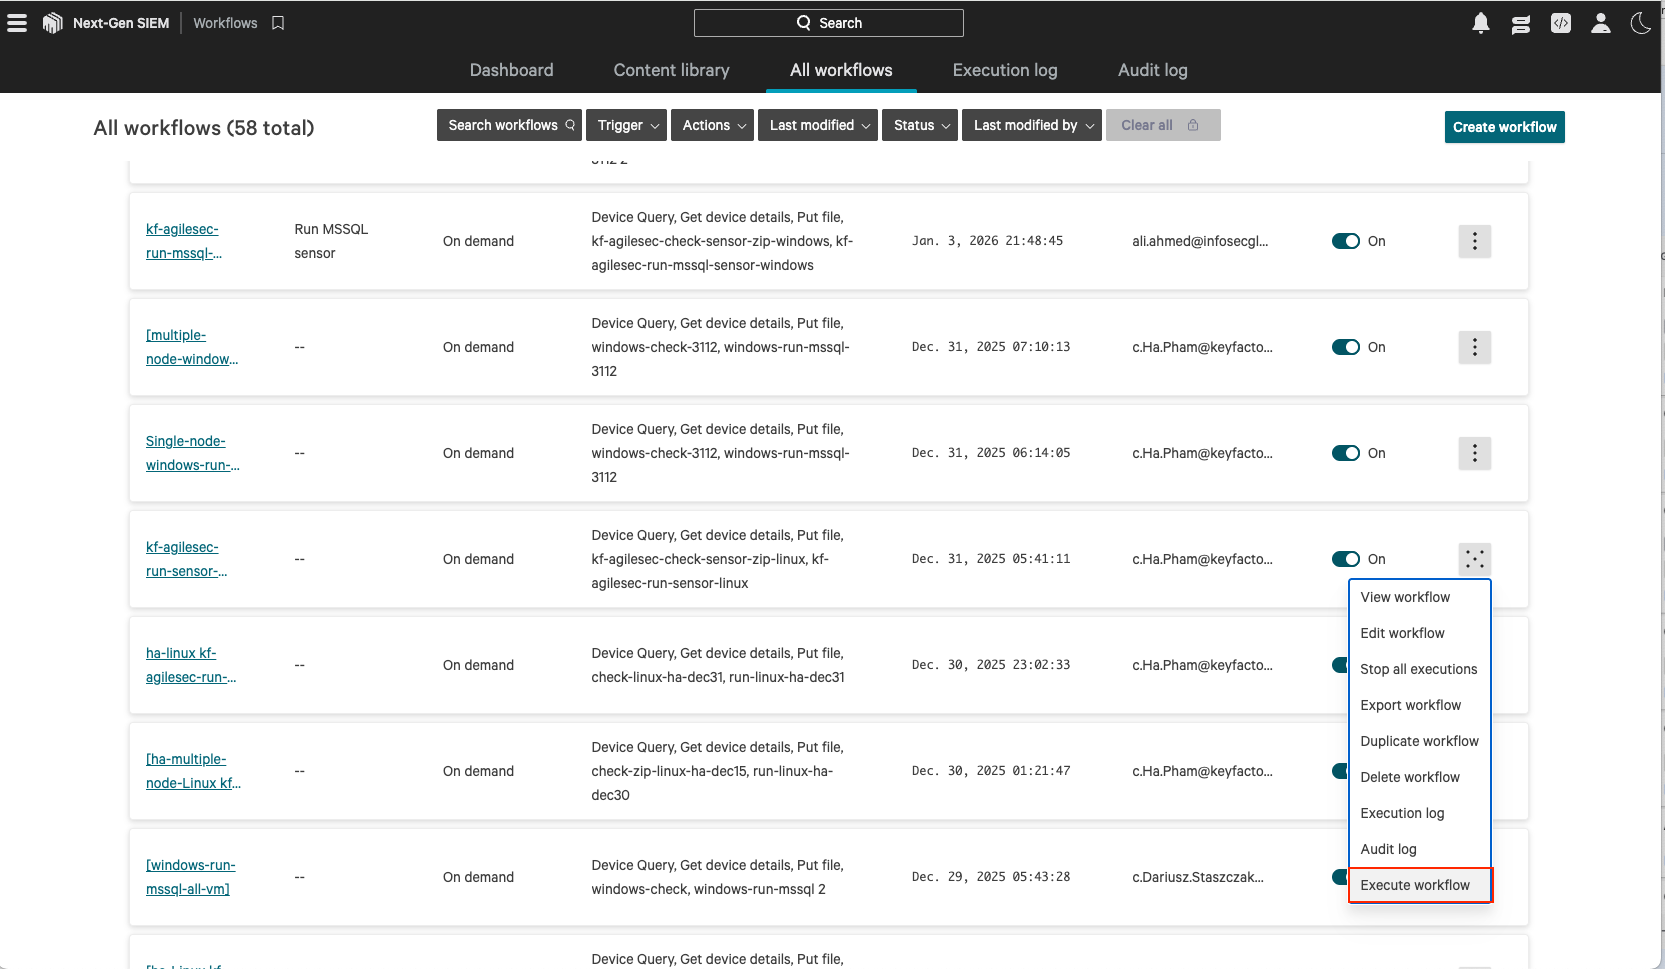Open the hamburger navigation menu

[17, 23]
